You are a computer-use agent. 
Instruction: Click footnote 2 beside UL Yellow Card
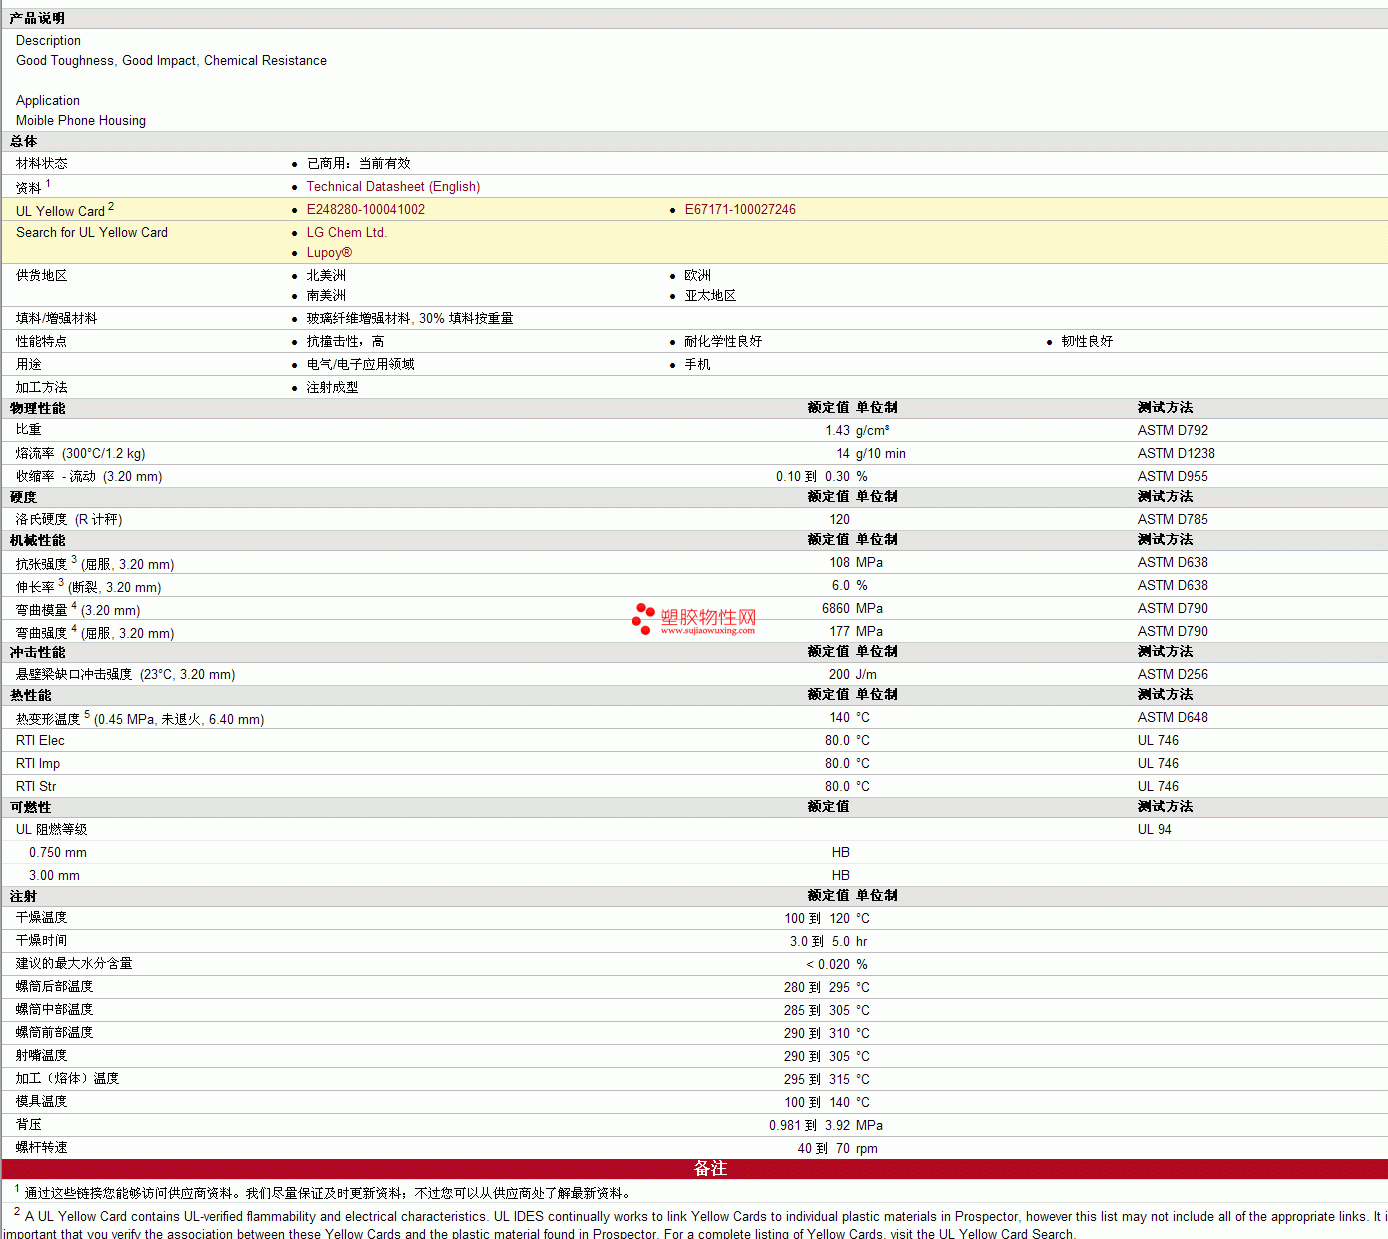(111, 207)
